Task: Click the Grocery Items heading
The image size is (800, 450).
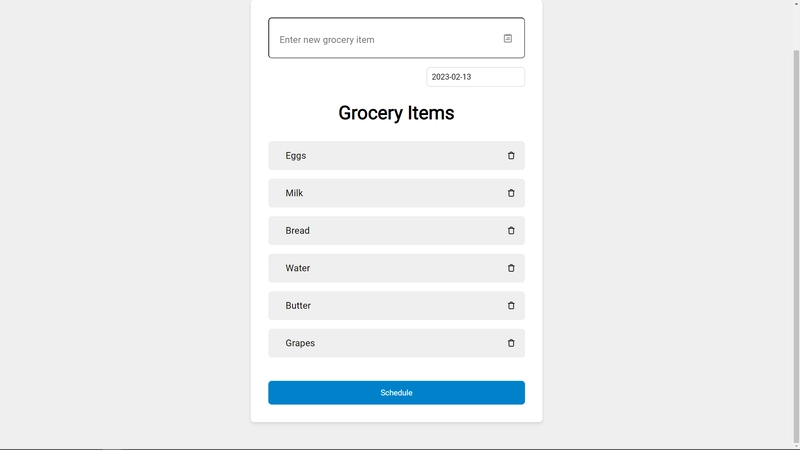Action: (x=396, y=113)
